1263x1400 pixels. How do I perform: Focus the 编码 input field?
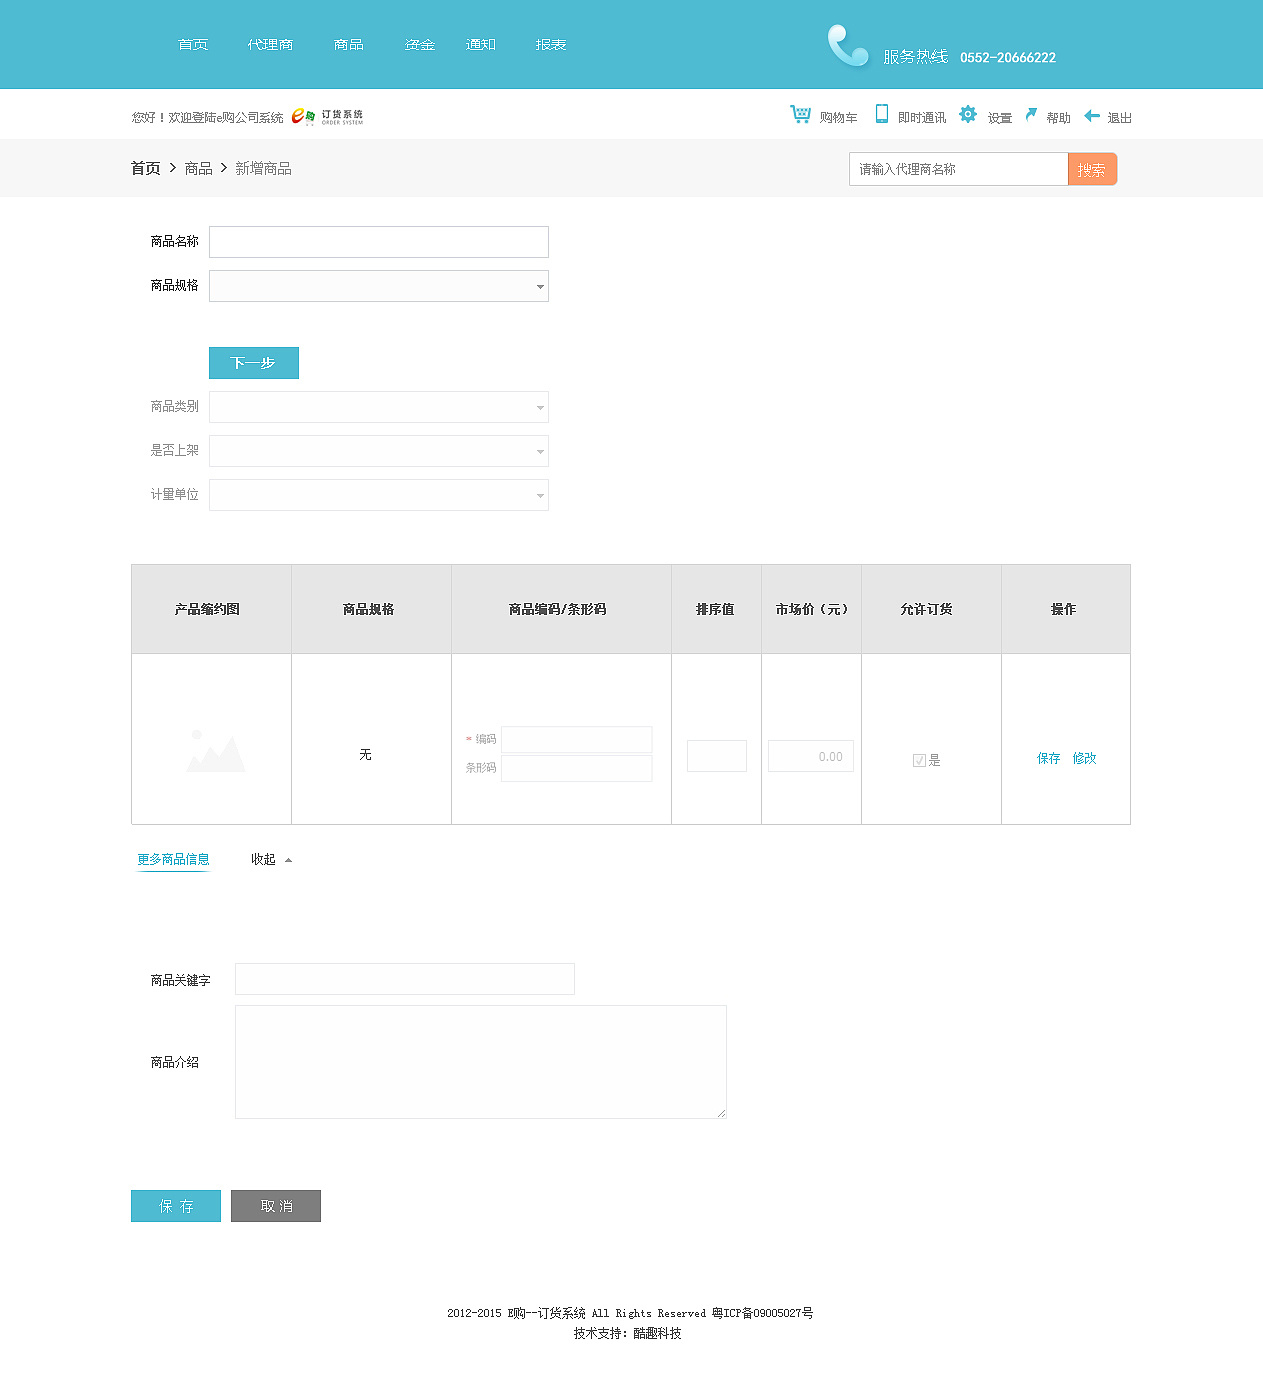(576, 739)
